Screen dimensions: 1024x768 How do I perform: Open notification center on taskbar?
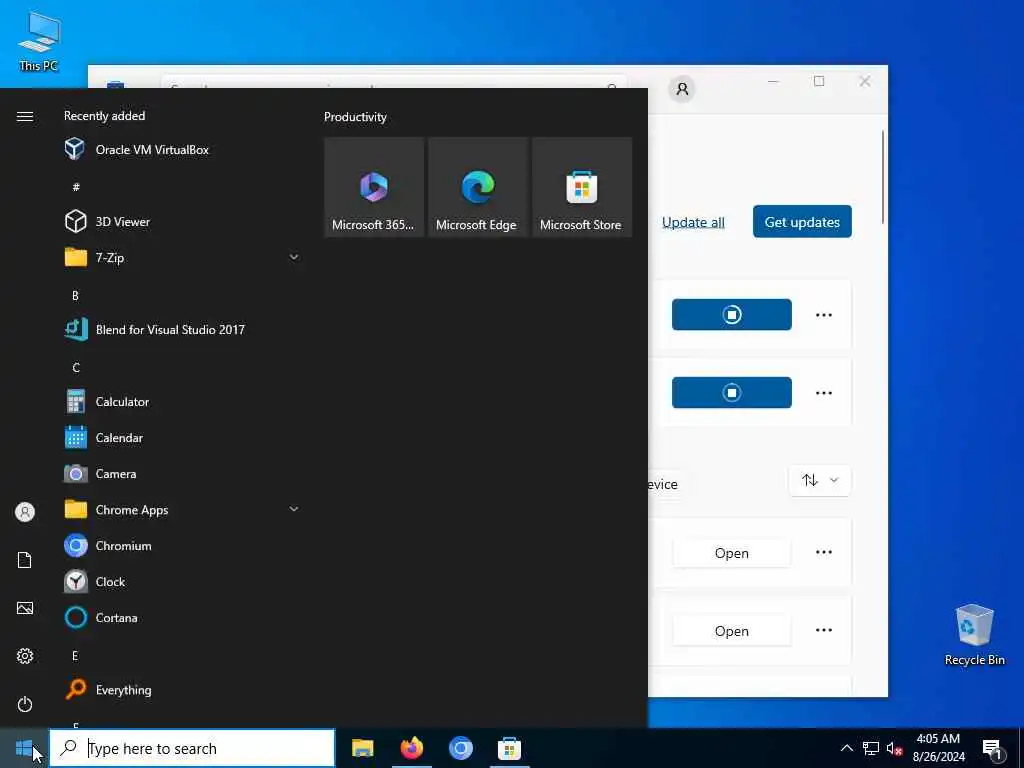tap(992, 748)
